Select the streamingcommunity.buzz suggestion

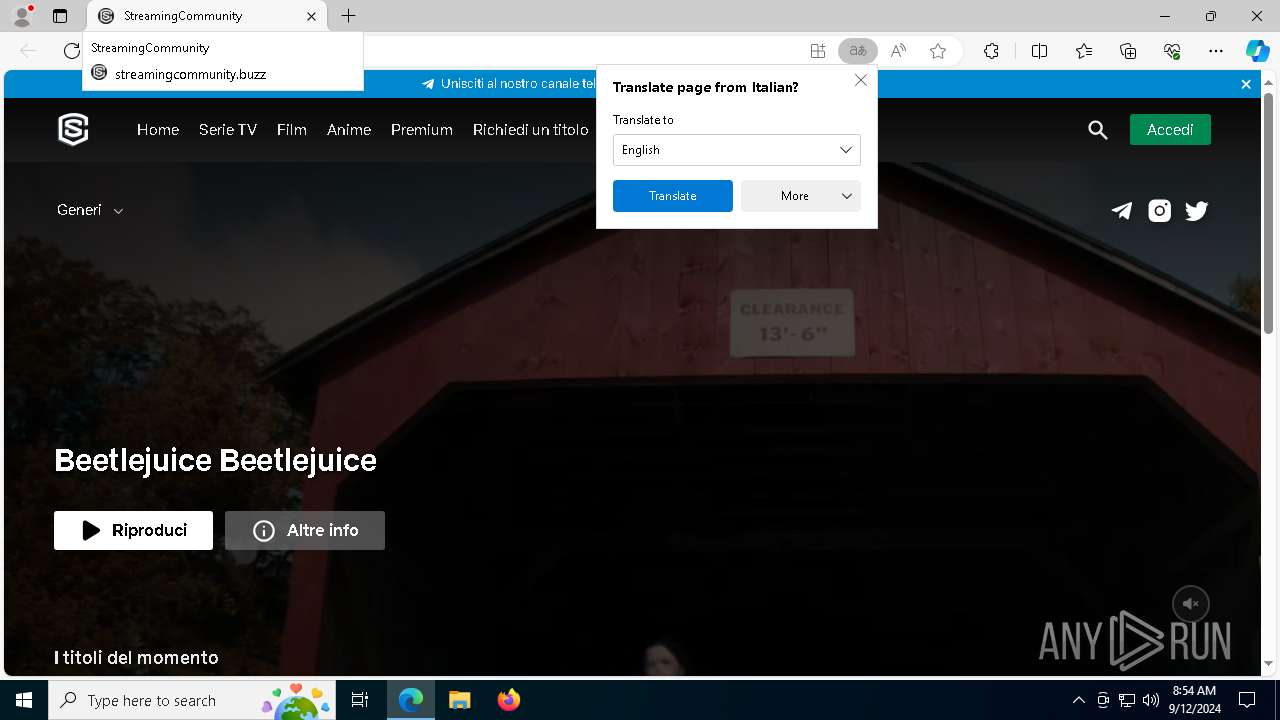[223, 74]
